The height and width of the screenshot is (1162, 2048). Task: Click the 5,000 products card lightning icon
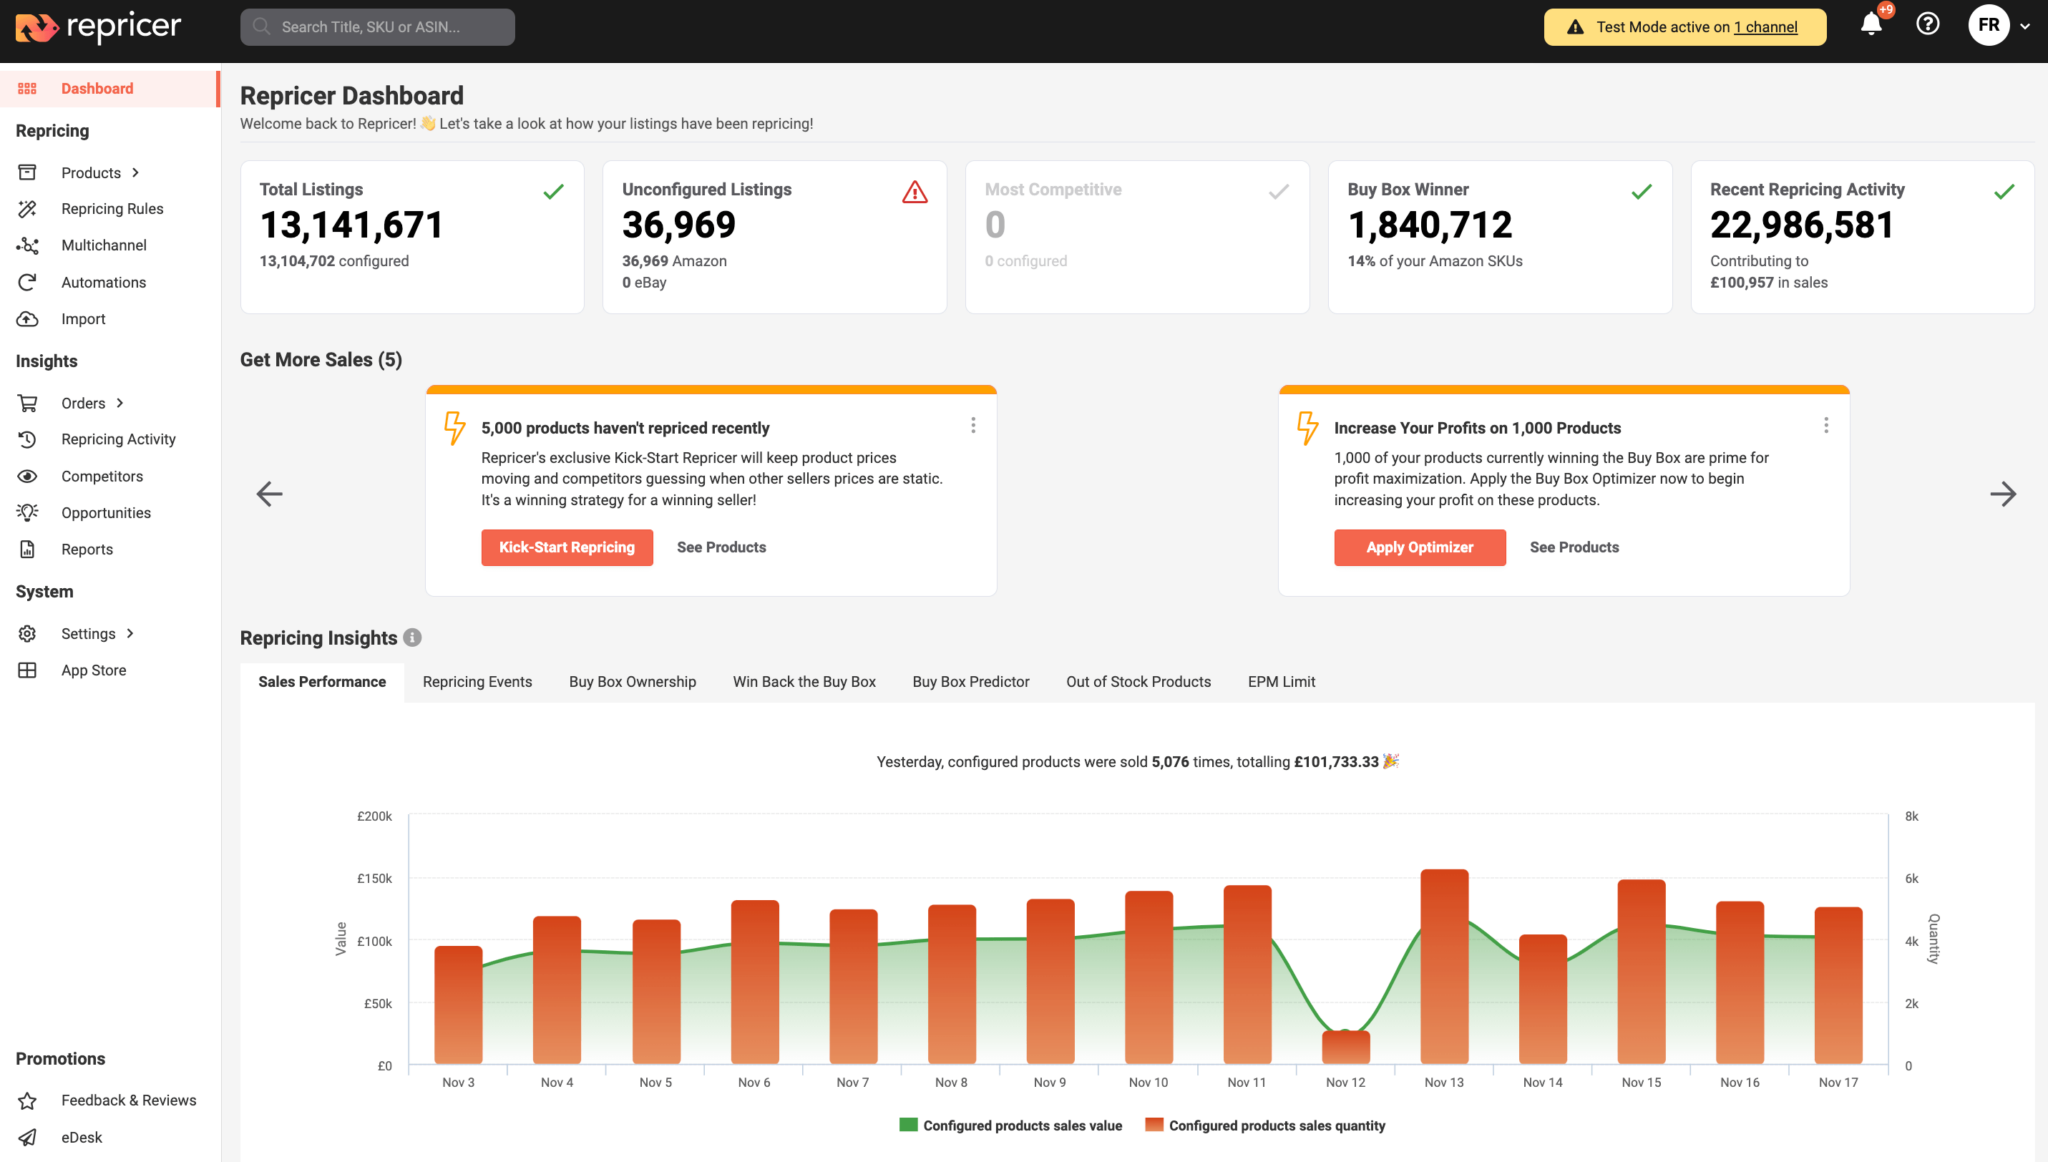tap(455, 428)
